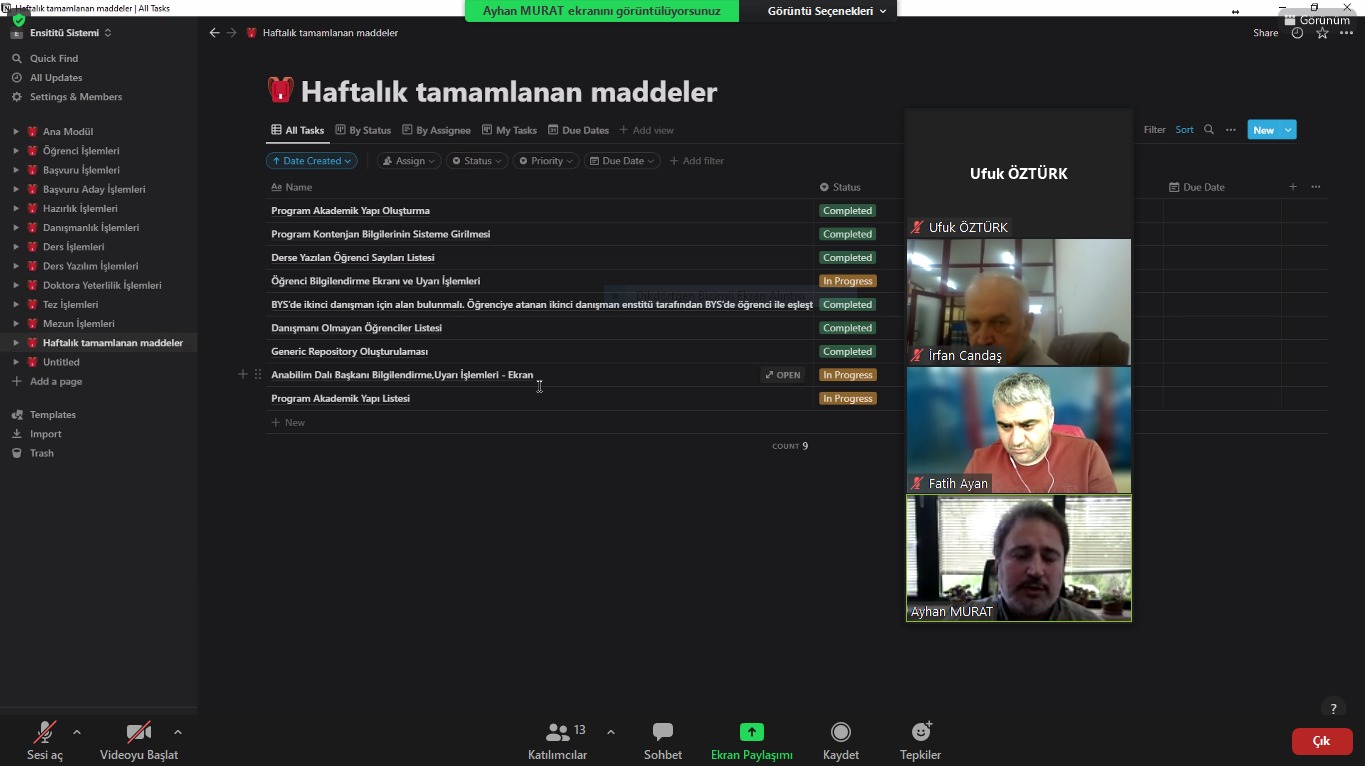Screen dimensions: 1365x766
Task: Open the Sohbet chat panel
Action: click(662, 740)
